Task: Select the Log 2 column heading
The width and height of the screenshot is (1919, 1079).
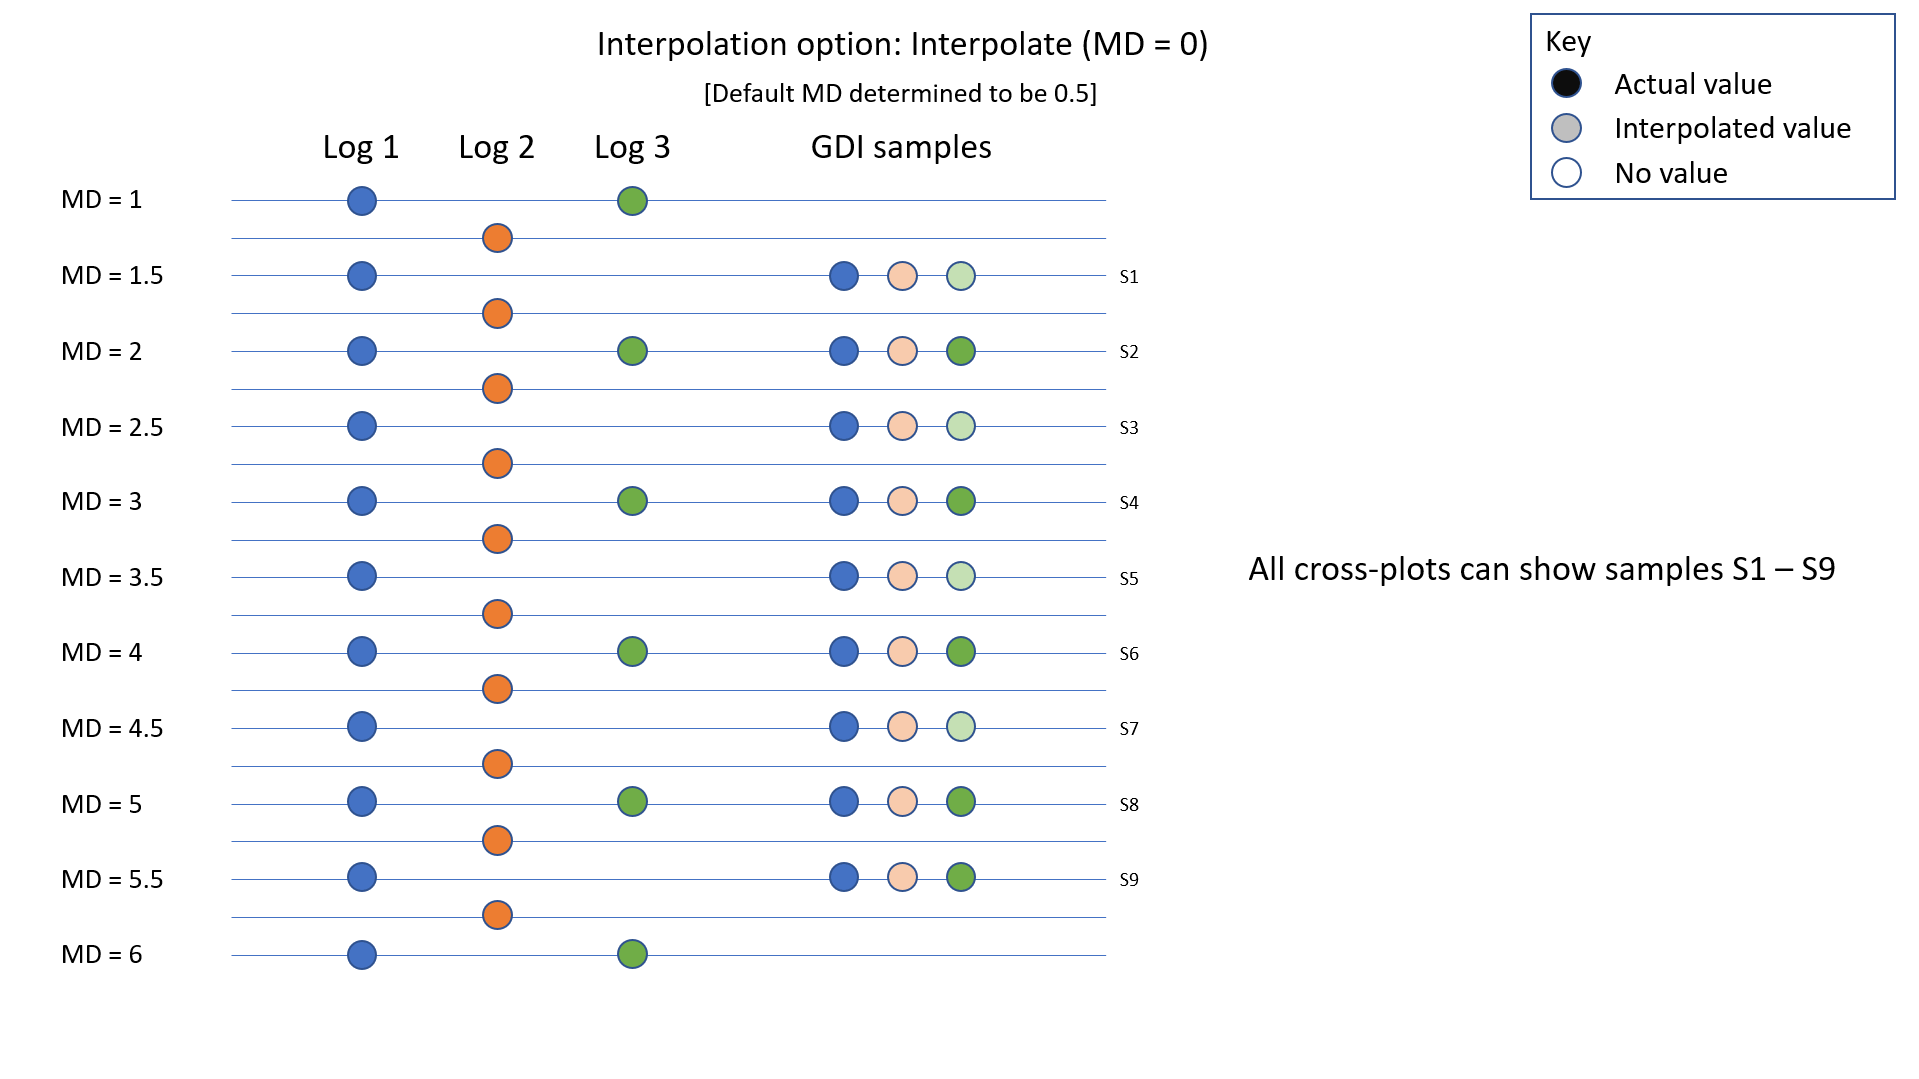Action: (x=496, y=148)
